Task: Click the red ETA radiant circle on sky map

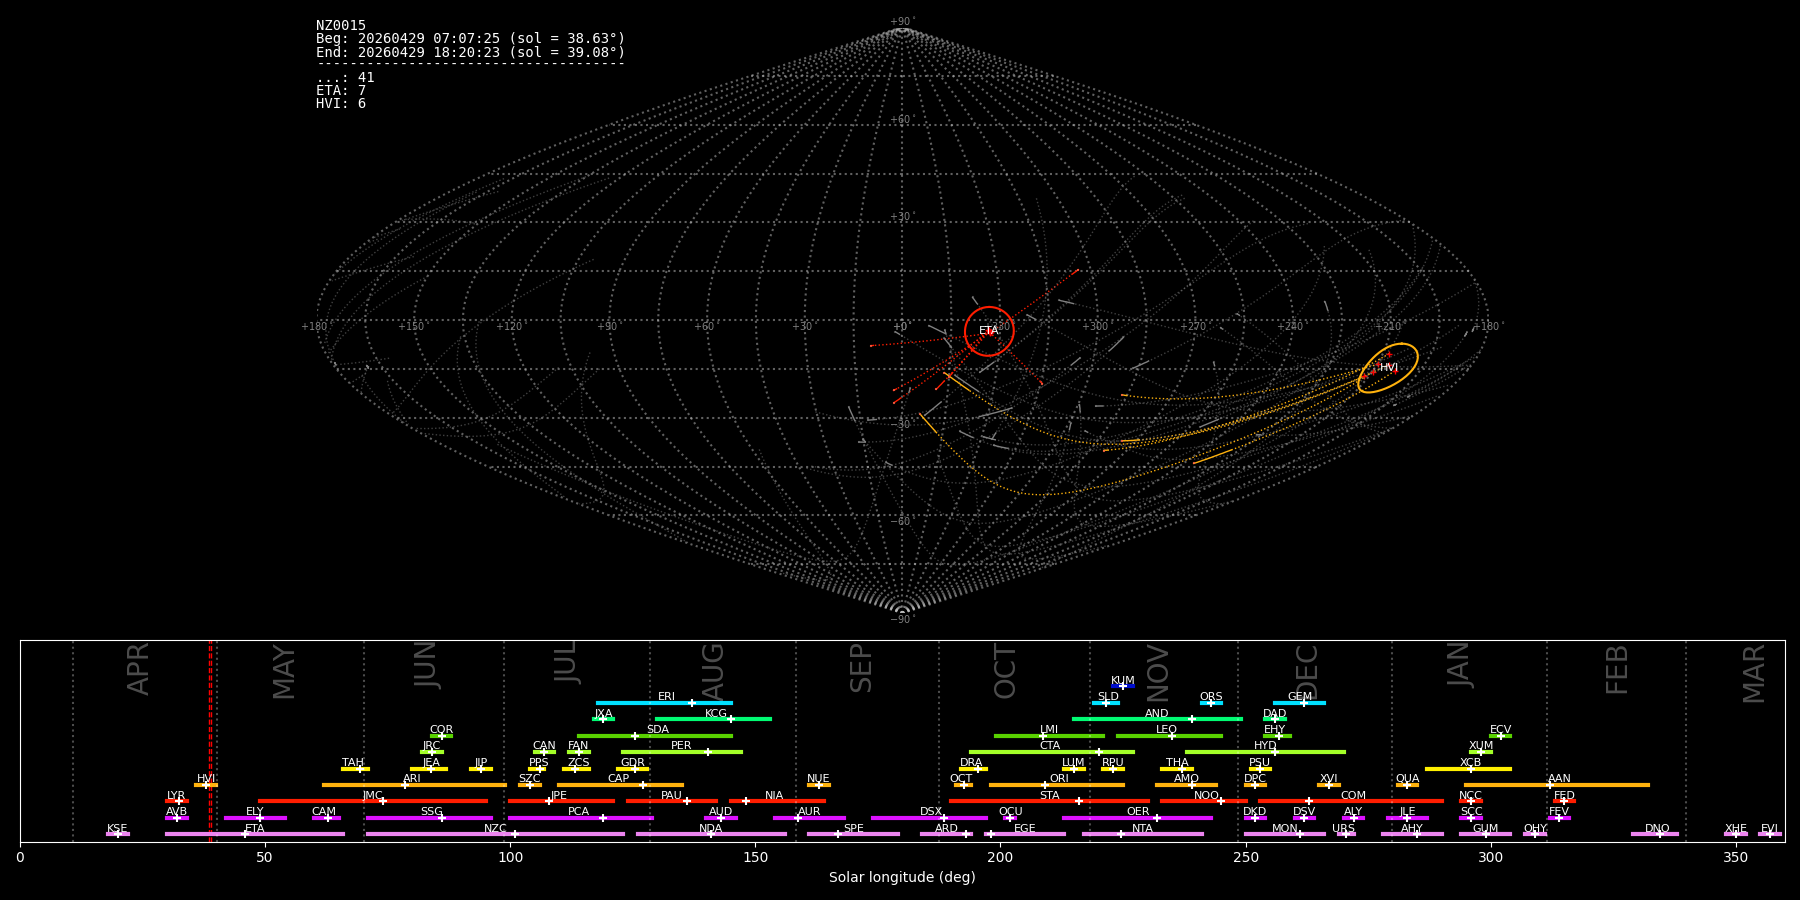Action: coord(989,331)
